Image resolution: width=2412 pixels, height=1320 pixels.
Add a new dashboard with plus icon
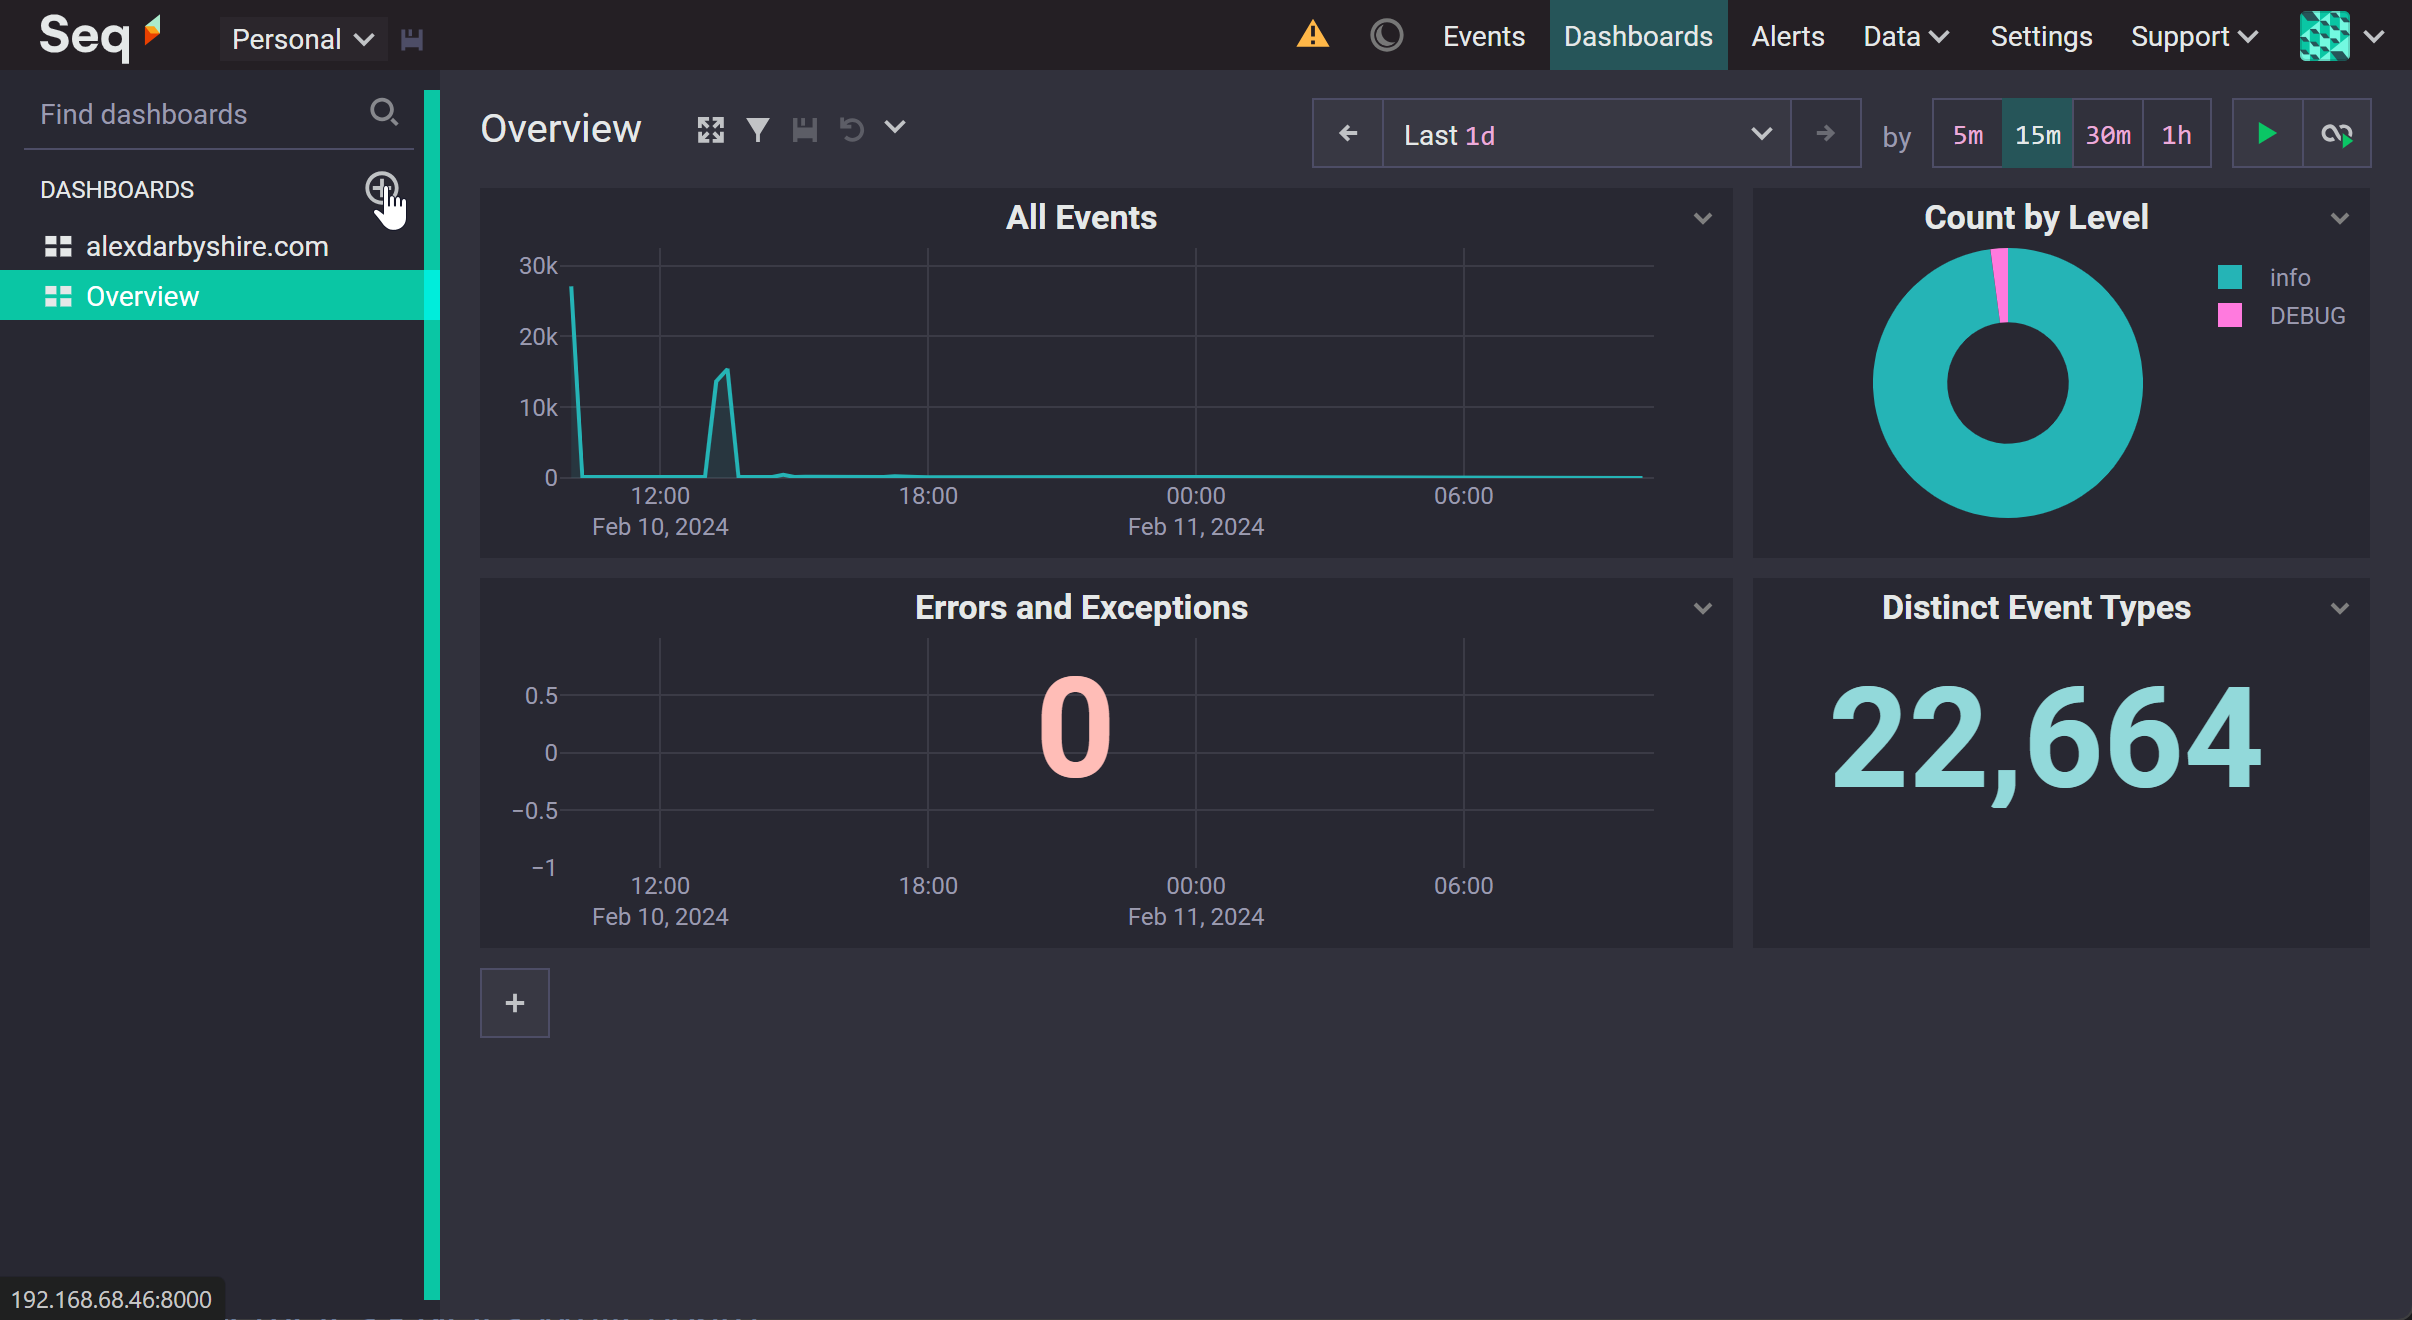381,187
